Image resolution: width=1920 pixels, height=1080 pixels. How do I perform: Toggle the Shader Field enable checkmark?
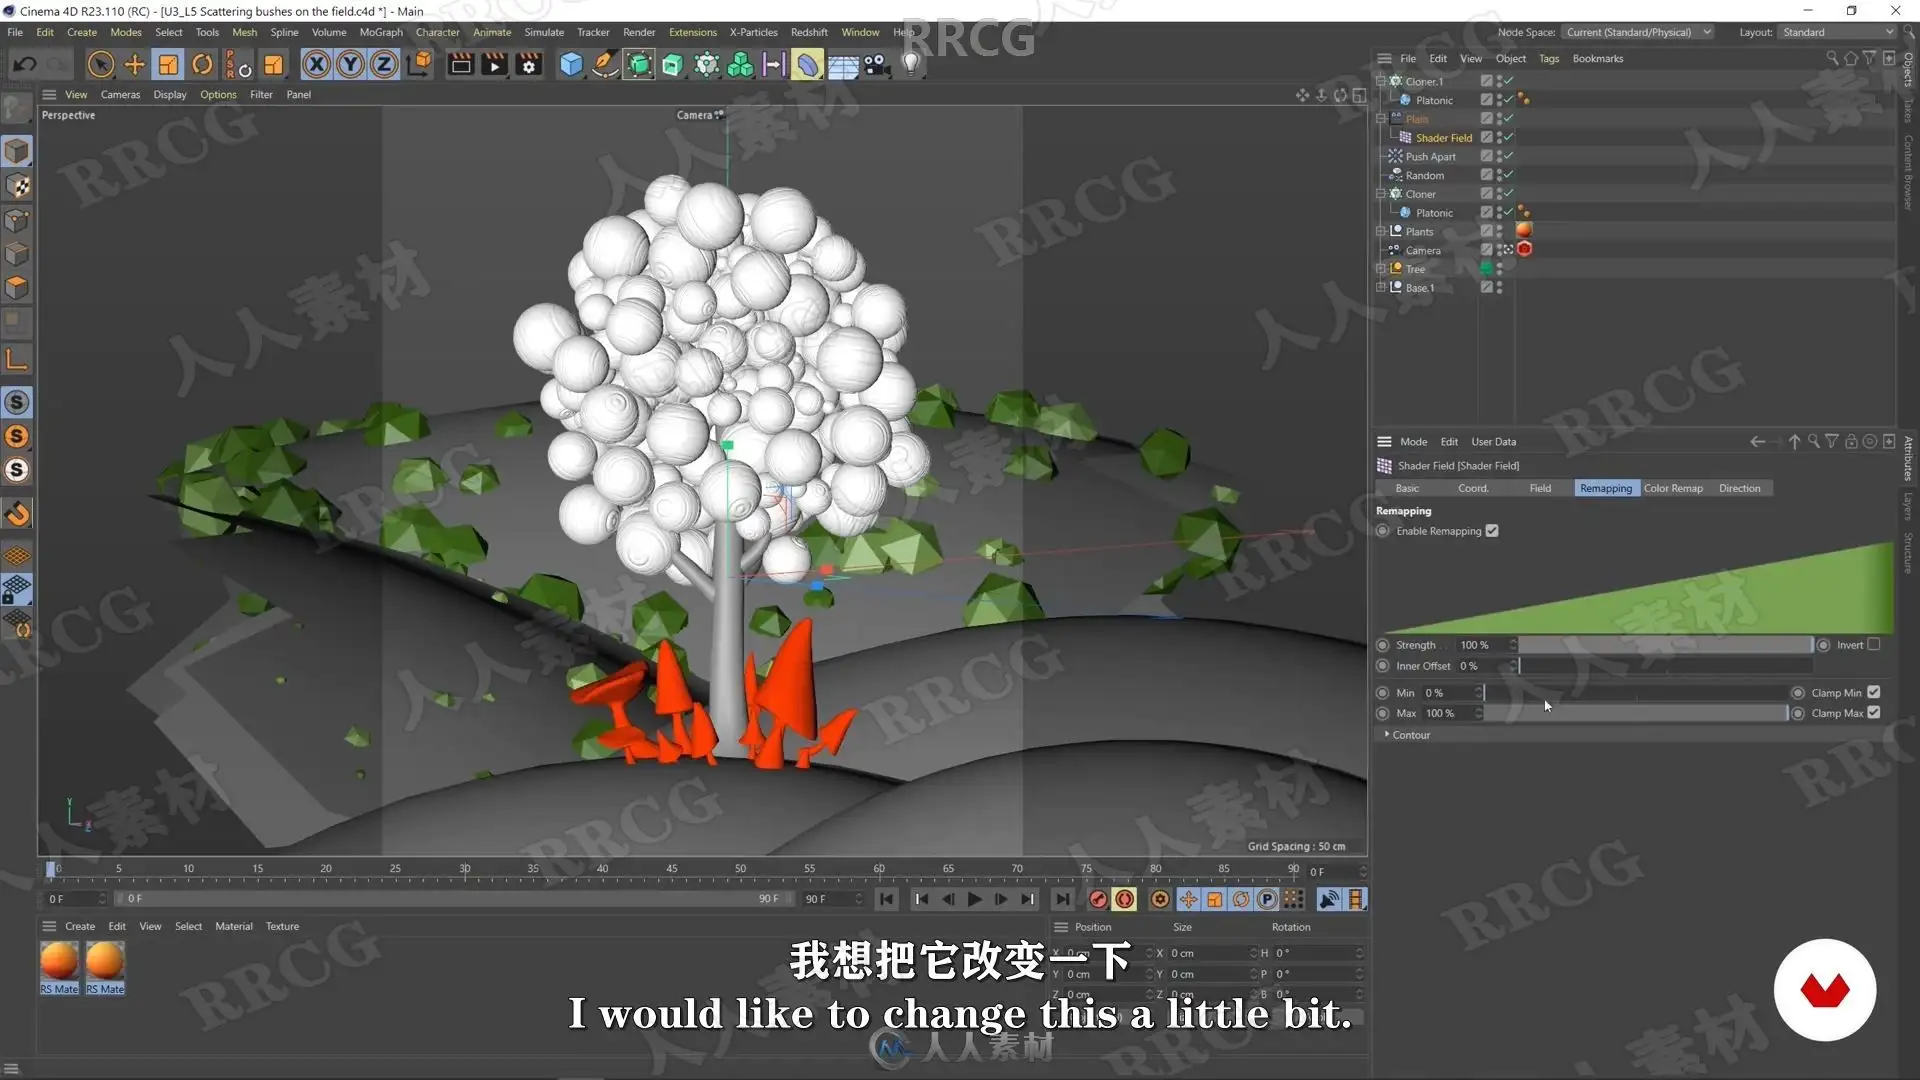tap(1508, 137)
